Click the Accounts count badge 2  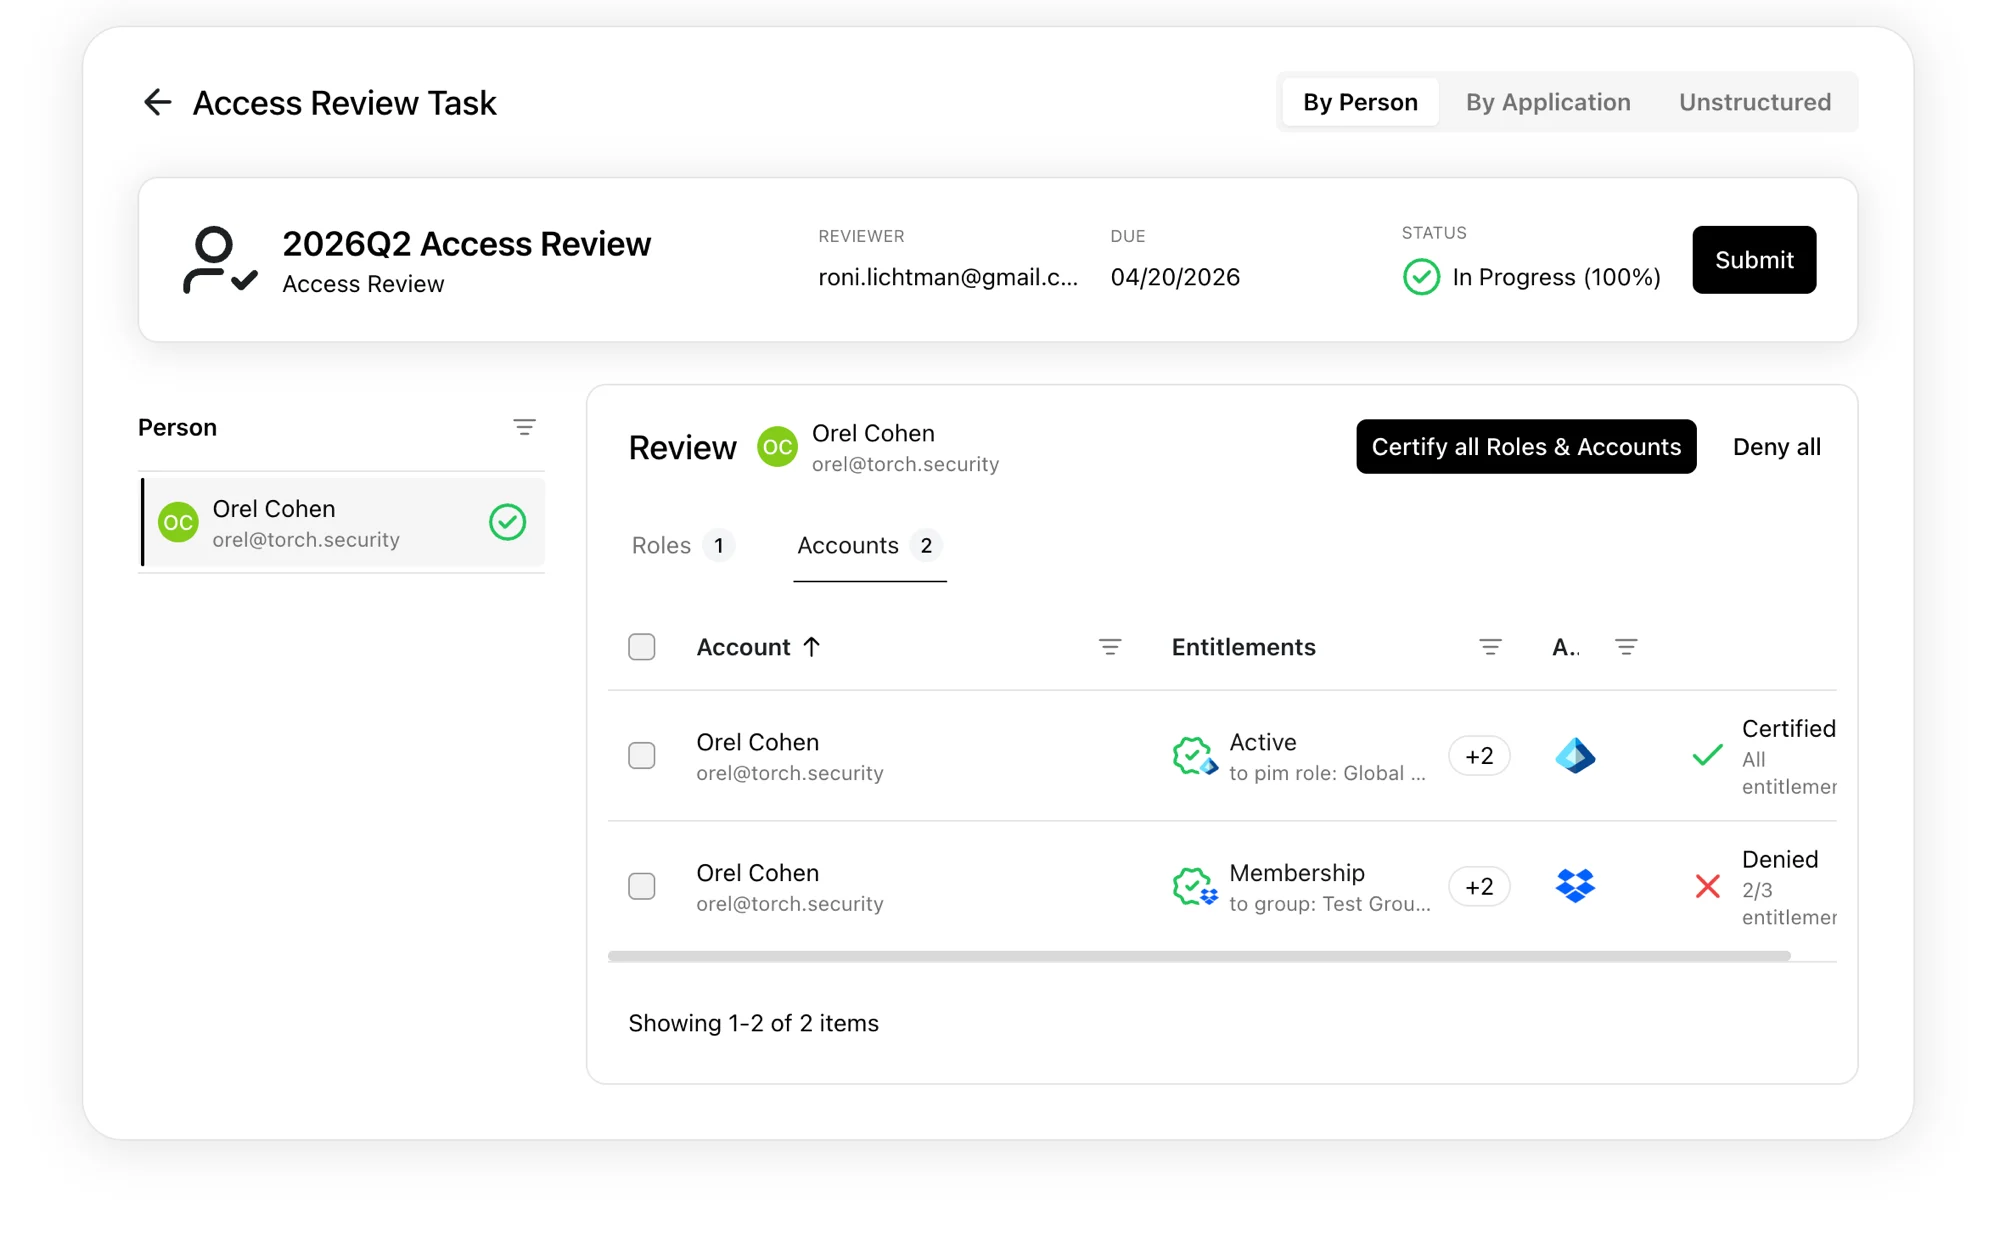[926, 545]
